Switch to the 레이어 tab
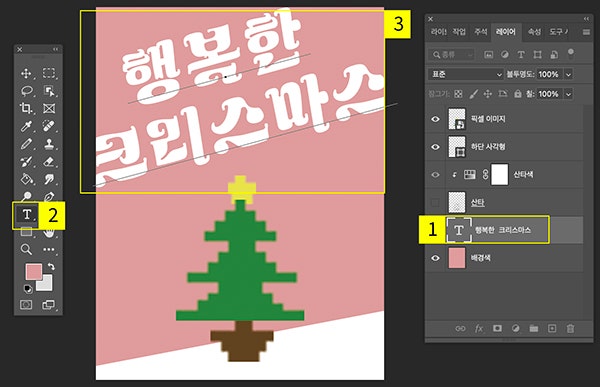The height and width of the screenshot is (387, 600). click(505, 32)
